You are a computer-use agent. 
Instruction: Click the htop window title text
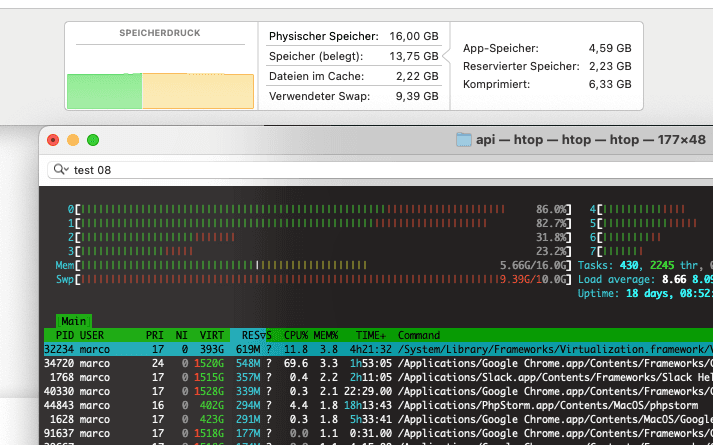tap(591, 140)
